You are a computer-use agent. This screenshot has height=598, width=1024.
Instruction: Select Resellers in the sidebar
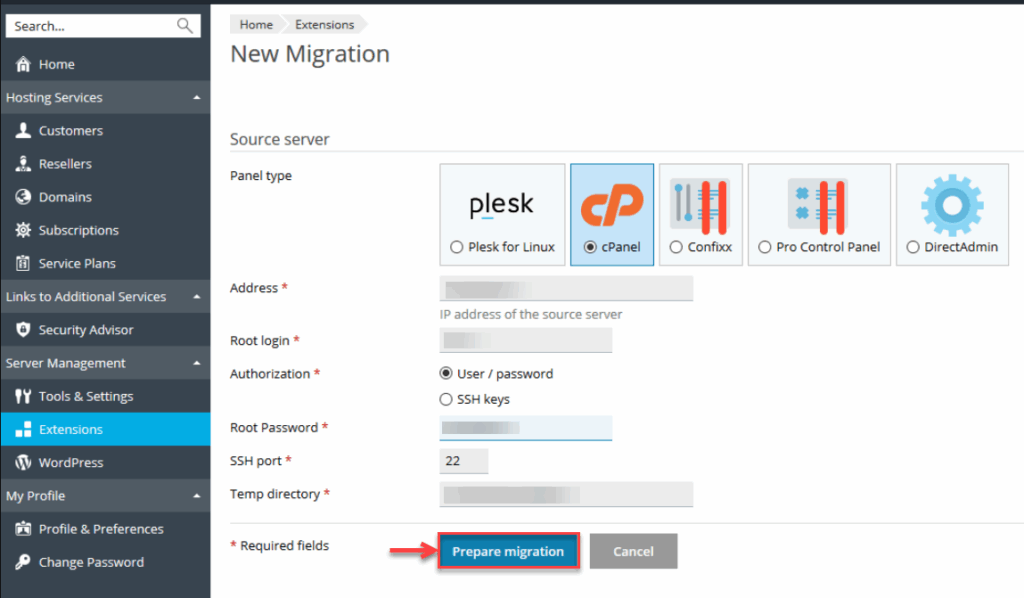(x=65, y=163)
